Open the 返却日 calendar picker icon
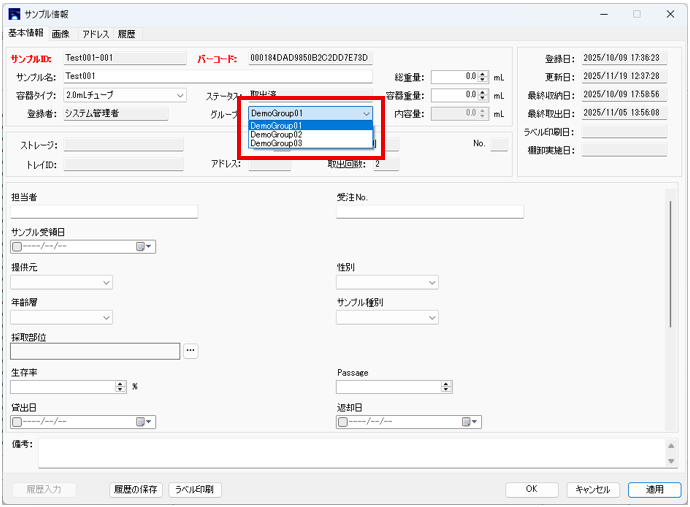Viewport: 690px width, 507px height. tap(470, 422)
